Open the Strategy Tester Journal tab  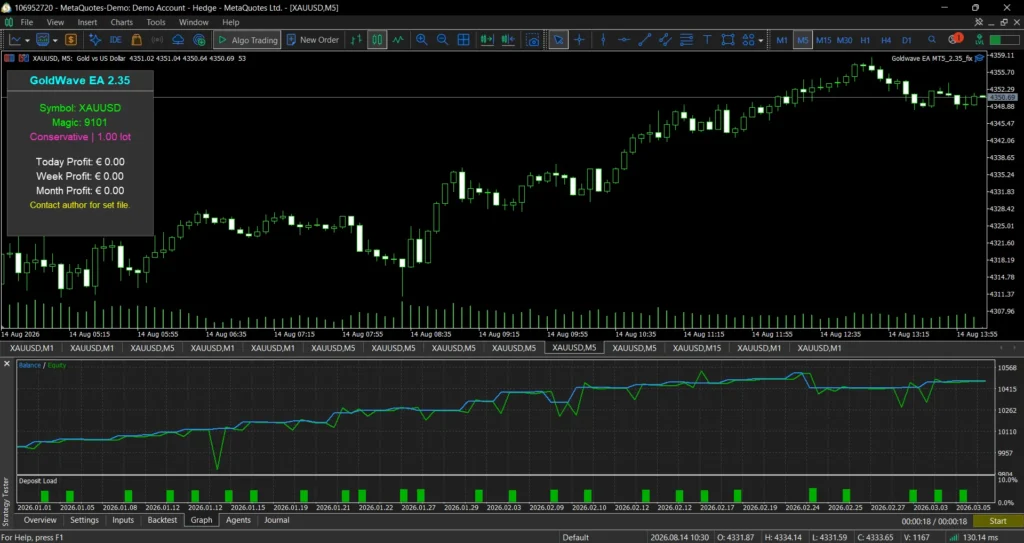277,520
